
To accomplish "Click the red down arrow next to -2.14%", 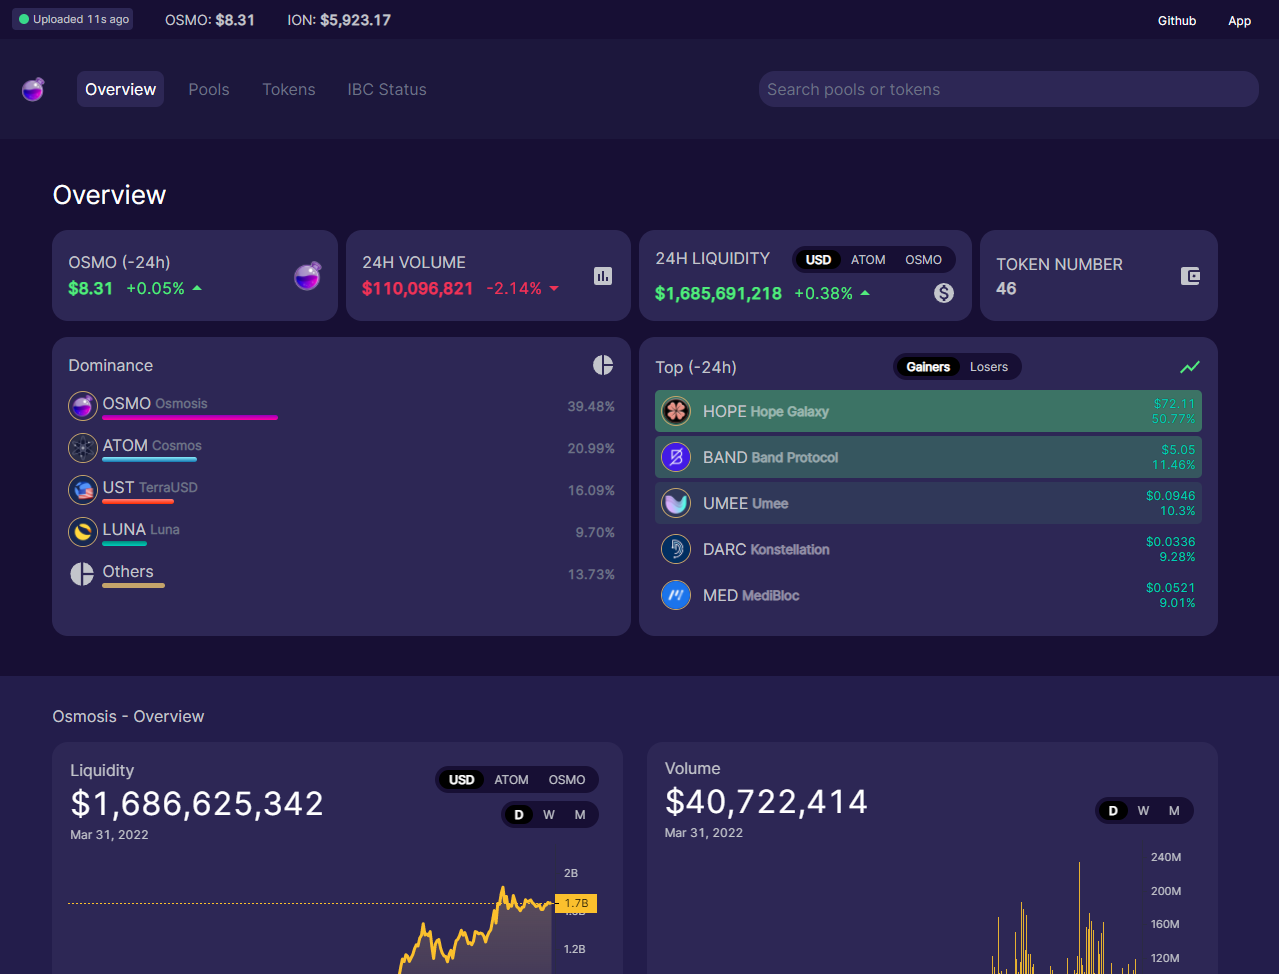I will (554, 288).
